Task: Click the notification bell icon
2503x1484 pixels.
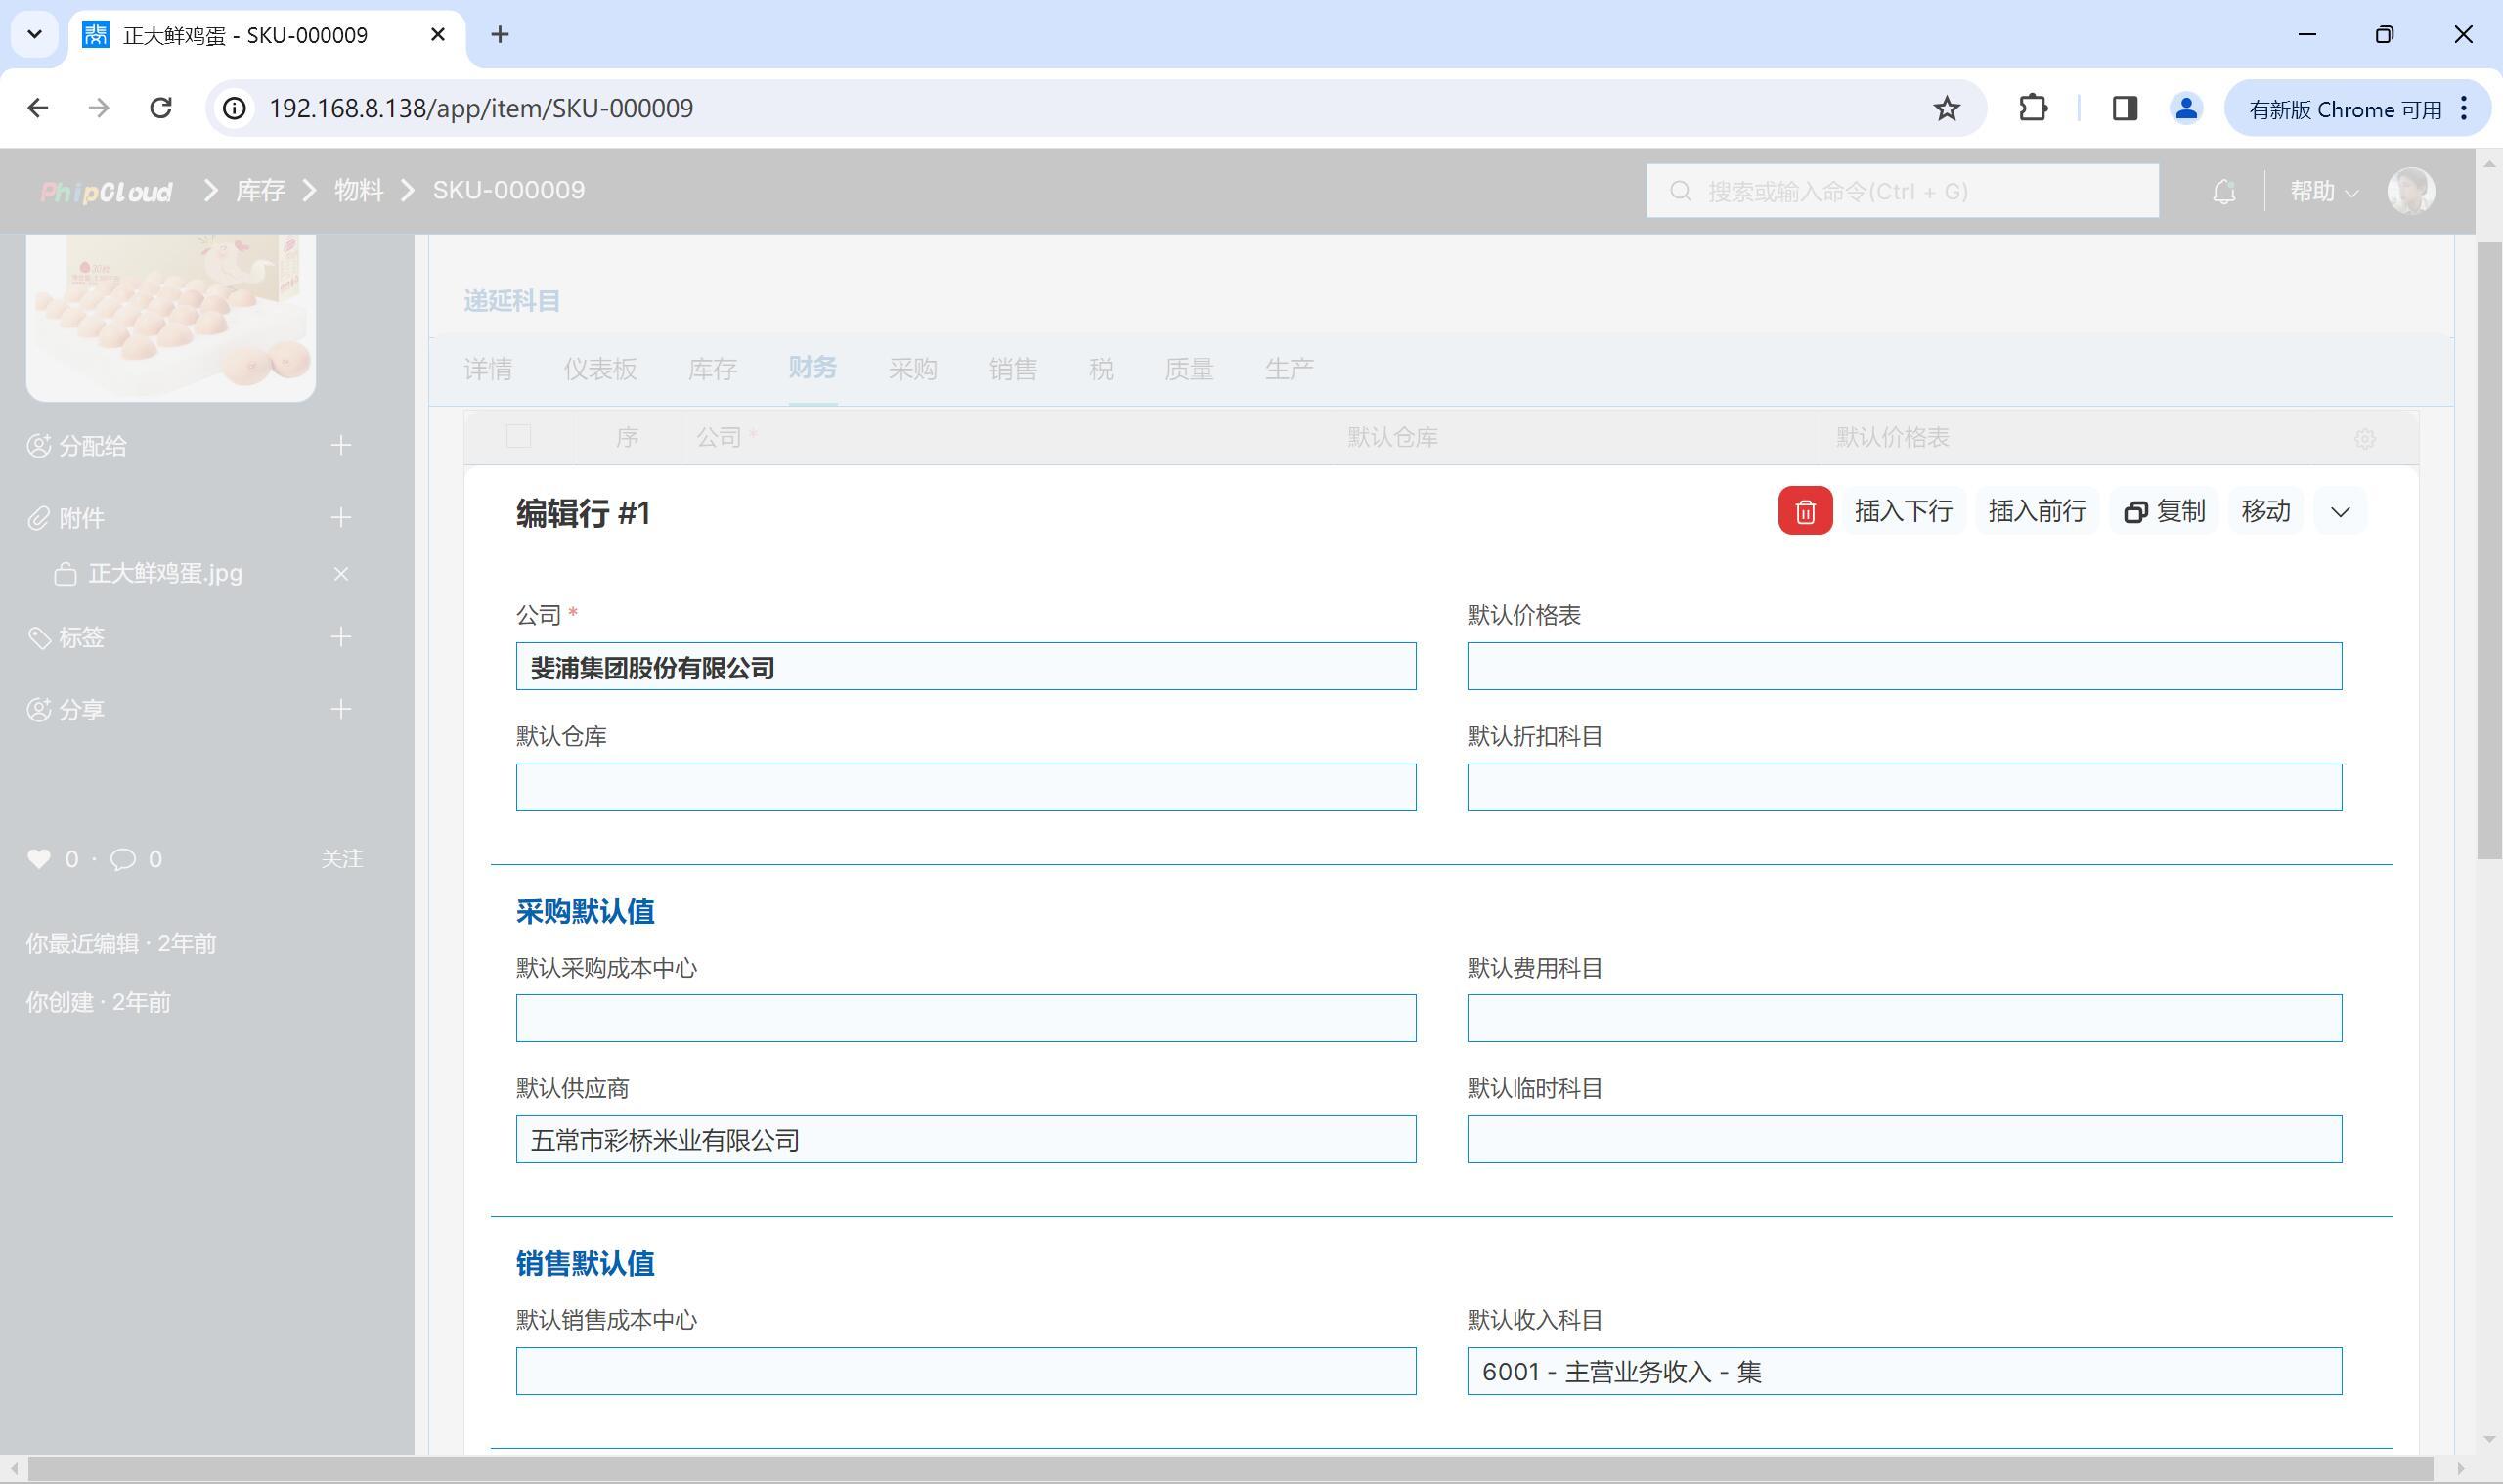Action: click(2223, 191)
